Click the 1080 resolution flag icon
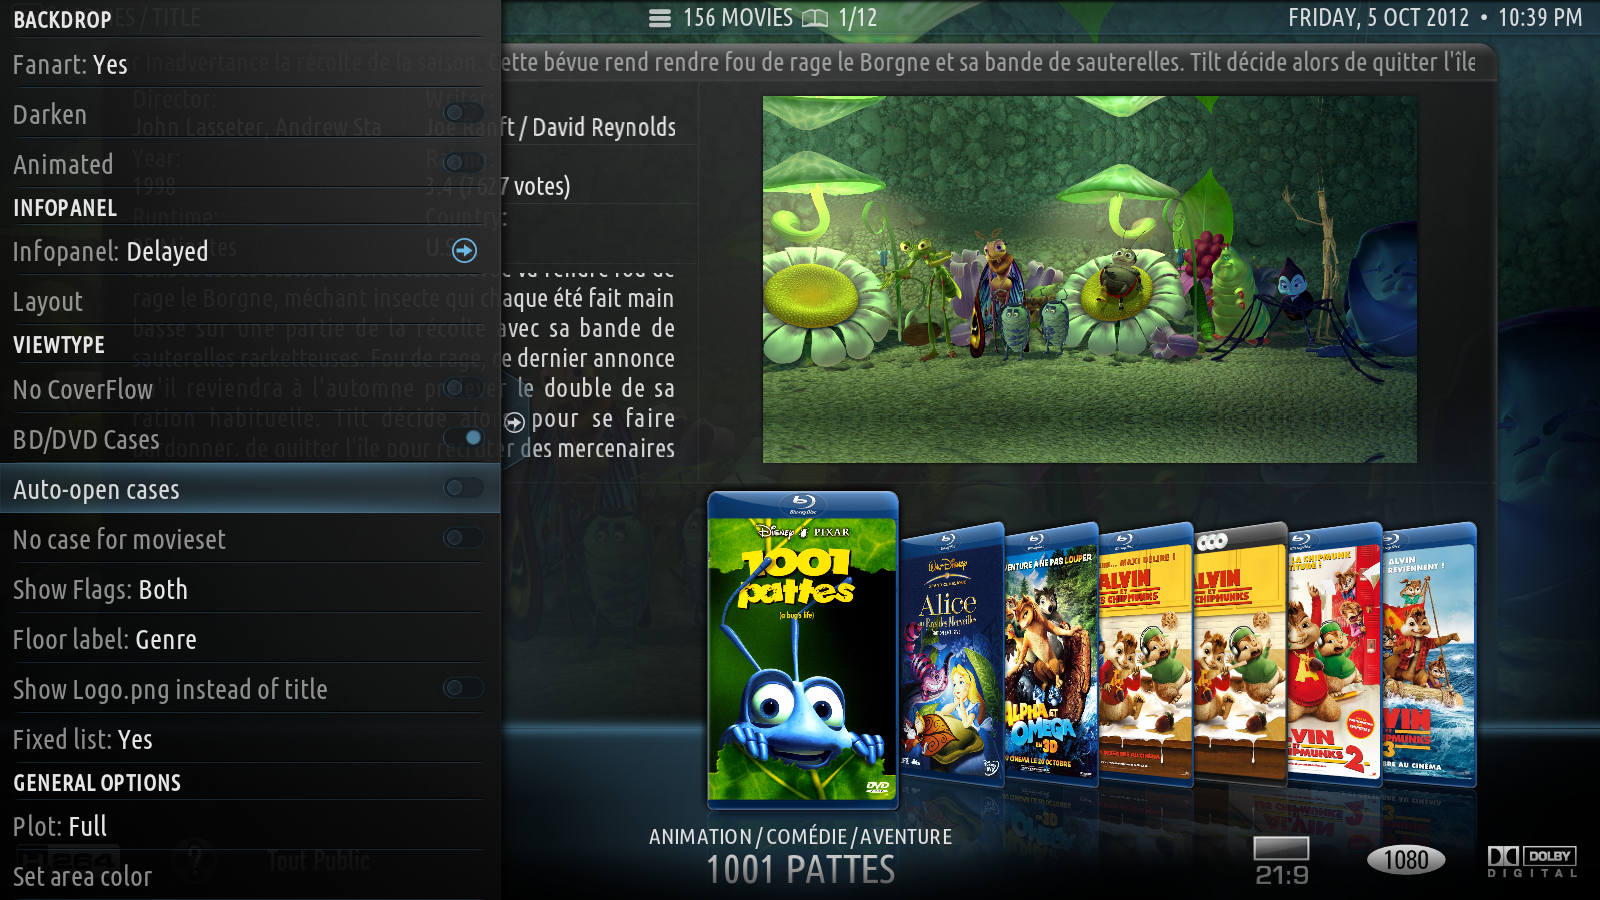The image size is (1600, 900). click(1406, 860)
